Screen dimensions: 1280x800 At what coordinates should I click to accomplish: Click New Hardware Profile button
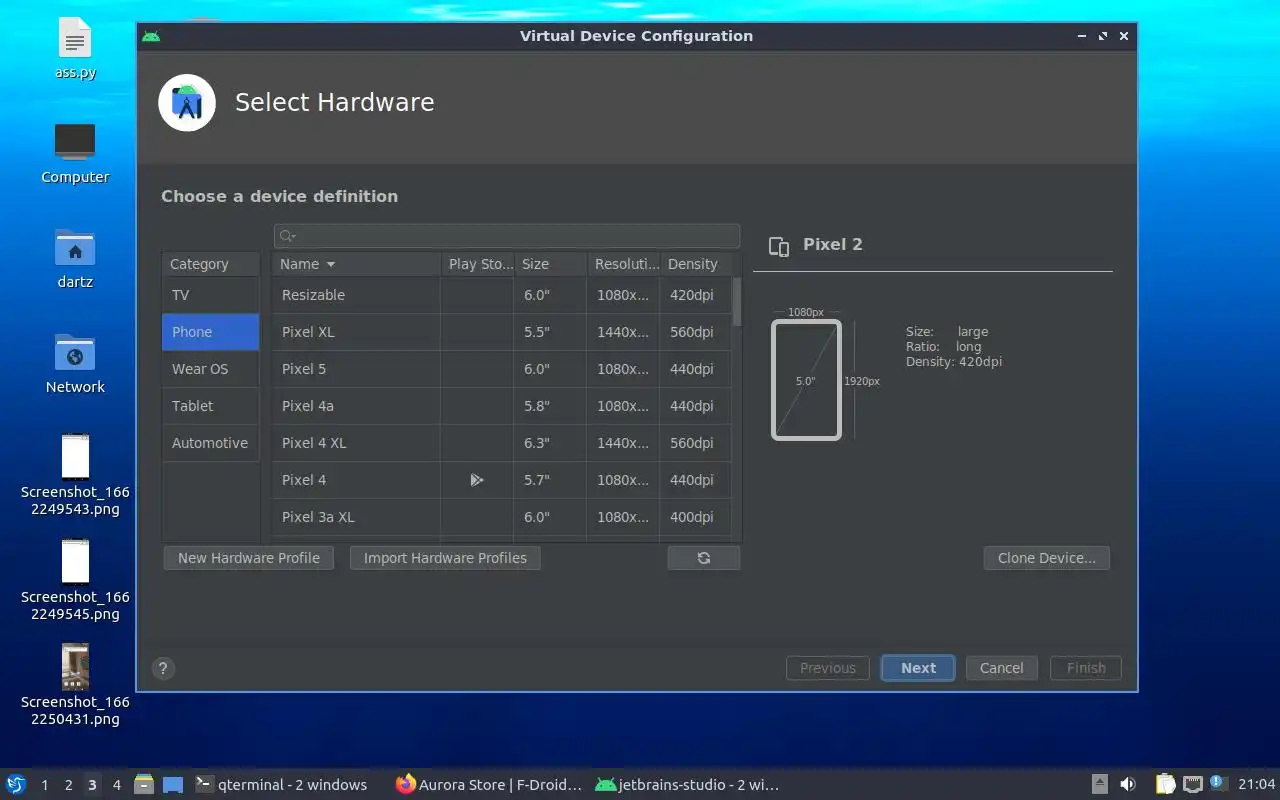tap(249, 558)
